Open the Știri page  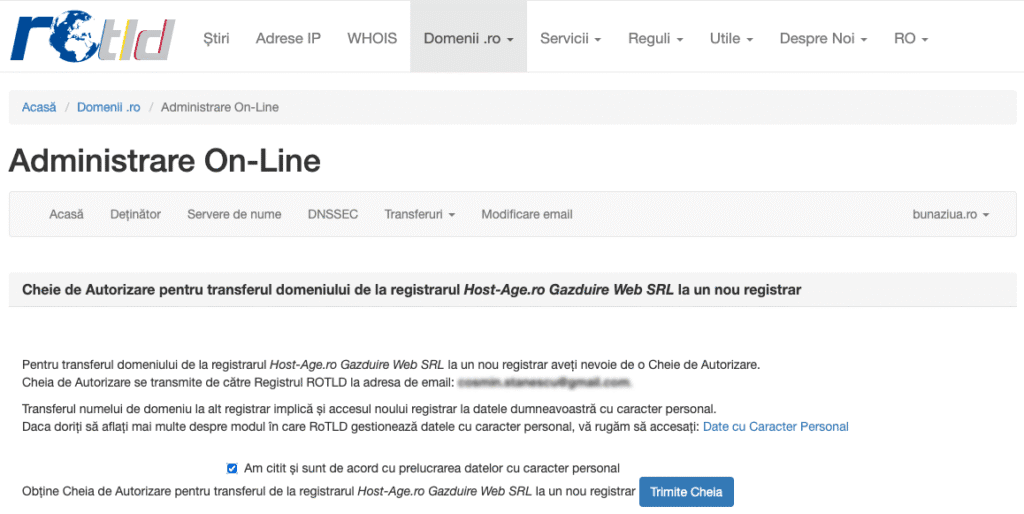point(216,38)
